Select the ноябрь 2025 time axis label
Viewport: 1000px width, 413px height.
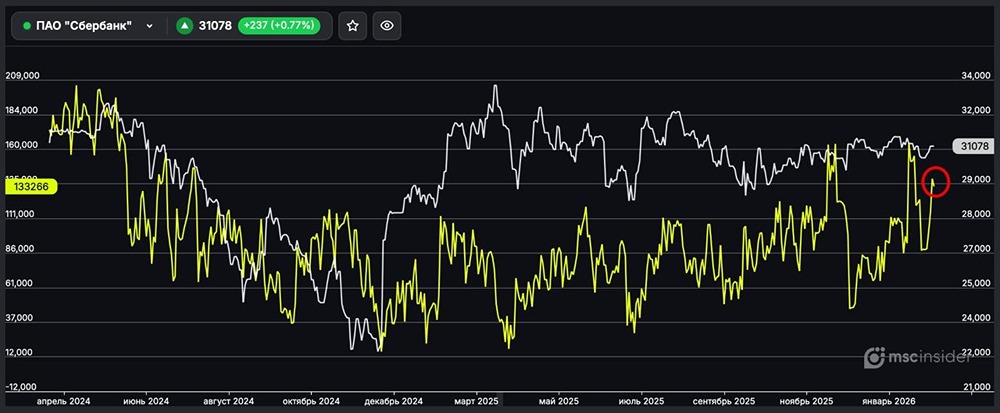(806, 402)
